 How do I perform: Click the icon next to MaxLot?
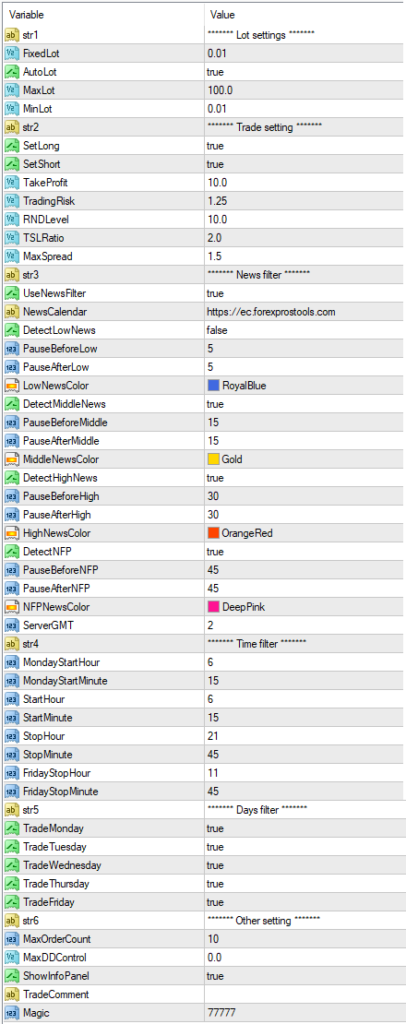click(x=11, y=91)
